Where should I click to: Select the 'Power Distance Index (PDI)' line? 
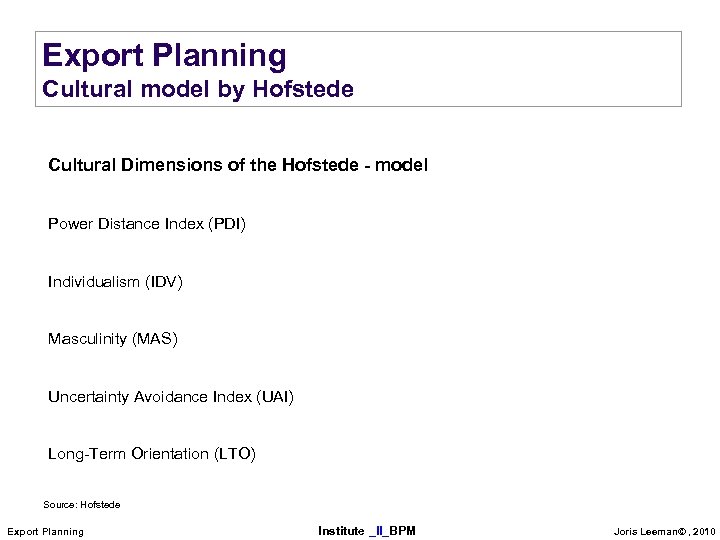tap(147, 224)
